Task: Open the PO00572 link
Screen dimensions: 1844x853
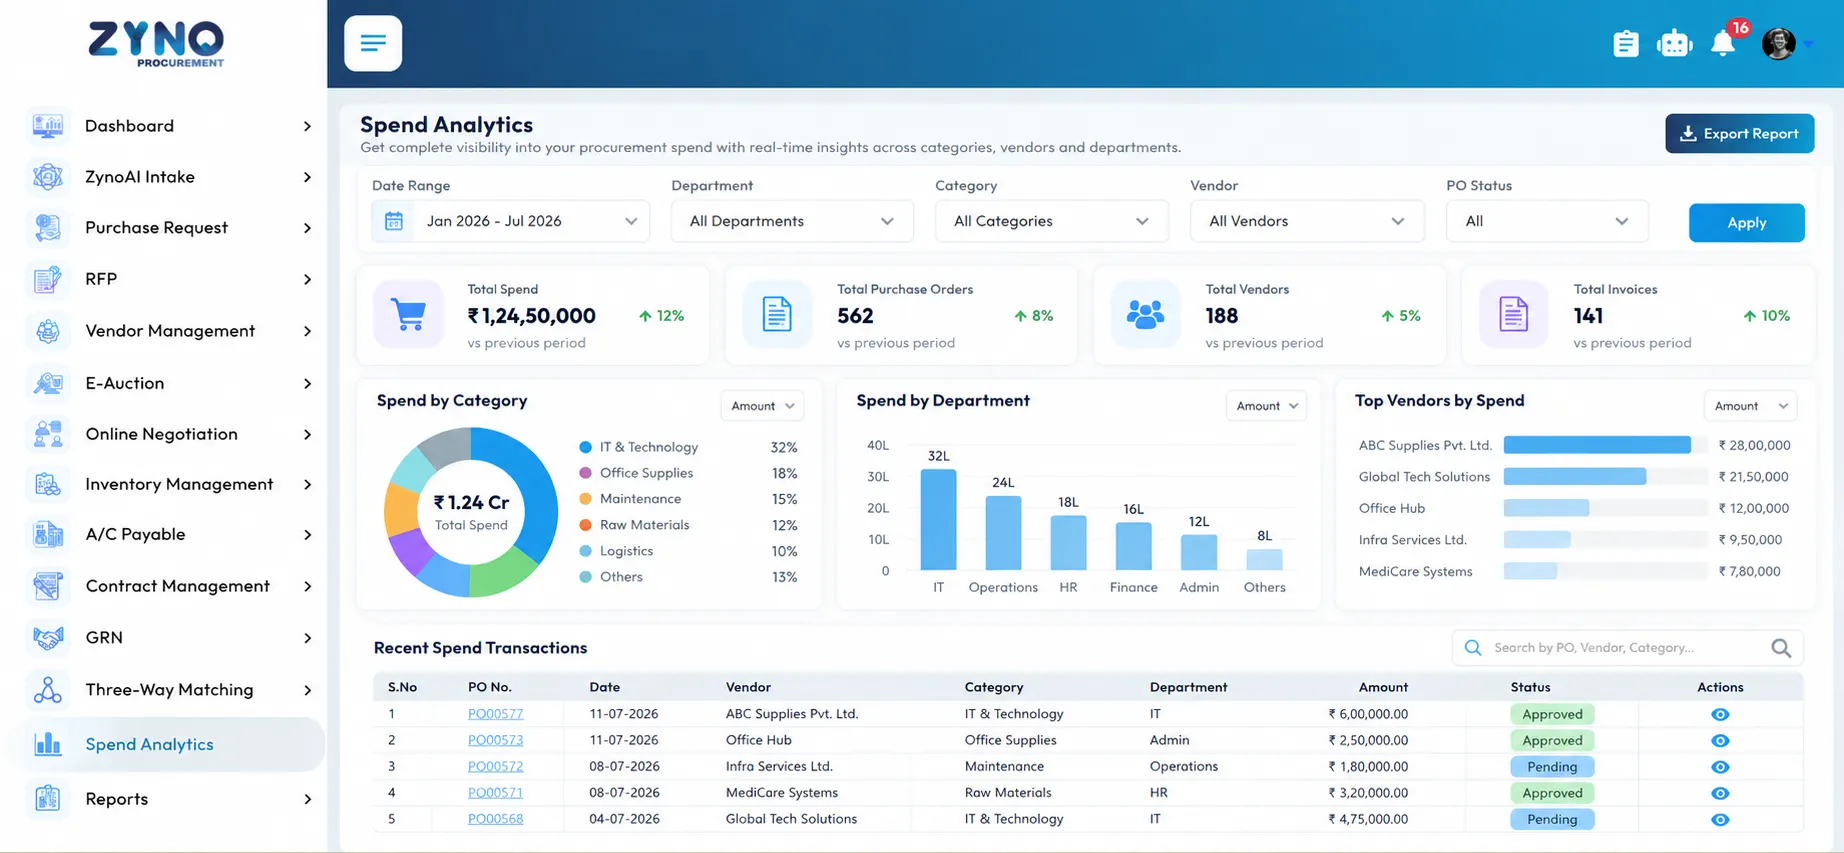Action: [x=495, y=767]
